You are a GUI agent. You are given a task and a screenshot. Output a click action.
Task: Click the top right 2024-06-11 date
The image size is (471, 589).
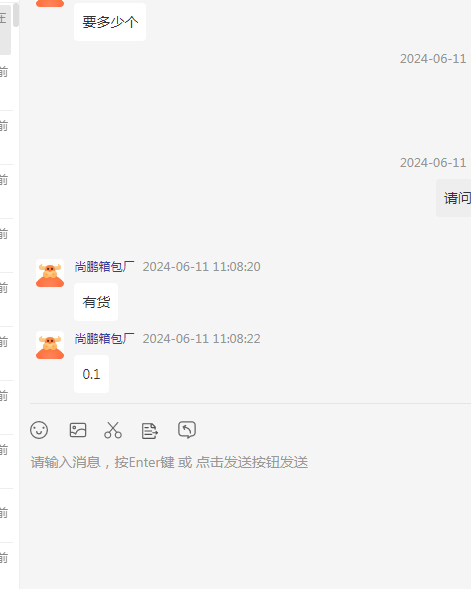pyautogui.click(x=433, y=59)
